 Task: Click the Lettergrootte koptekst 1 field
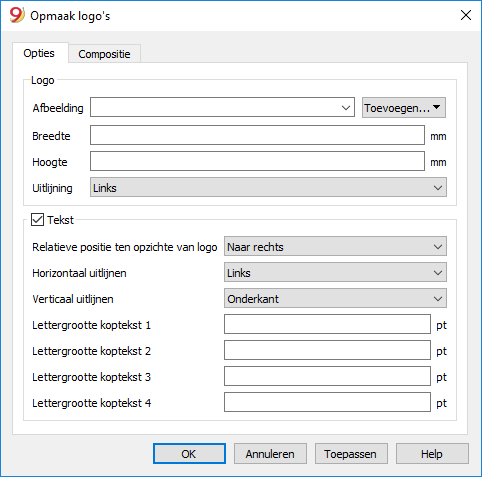click(x=327, y=324)
